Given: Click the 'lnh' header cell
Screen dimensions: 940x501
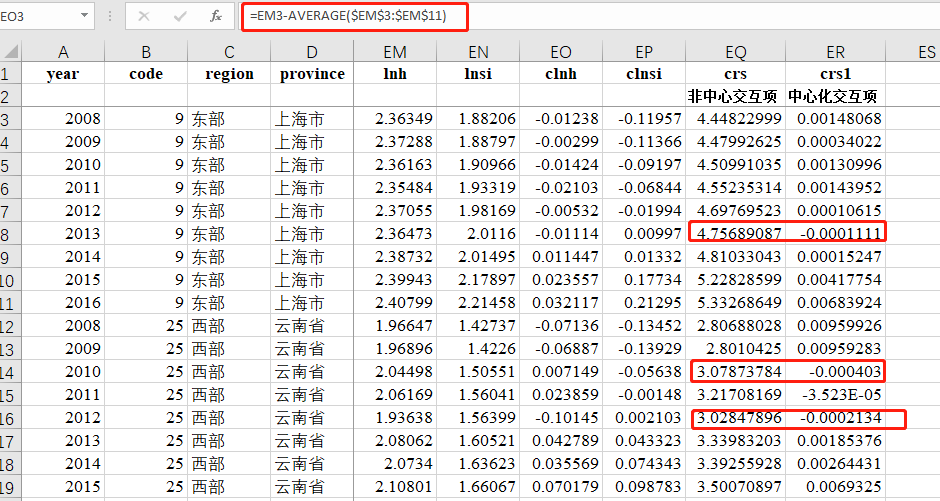Looking at the screenshot, I should [395, 73].
